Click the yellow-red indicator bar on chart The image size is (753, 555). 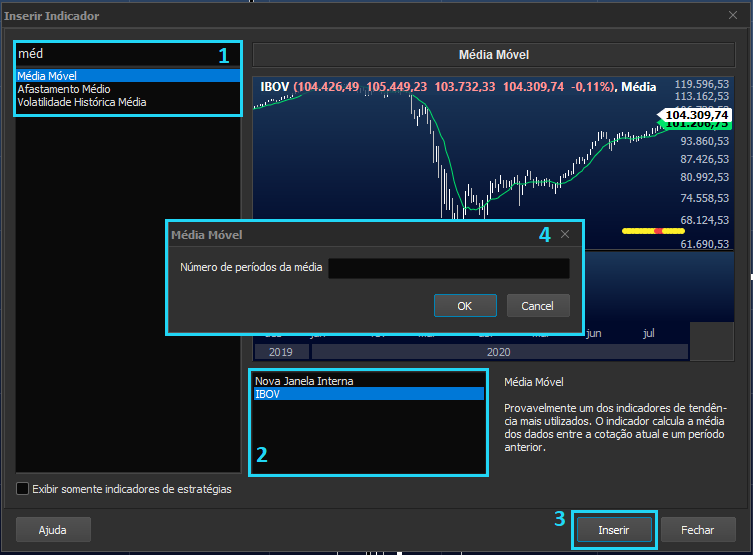point(653,231)
